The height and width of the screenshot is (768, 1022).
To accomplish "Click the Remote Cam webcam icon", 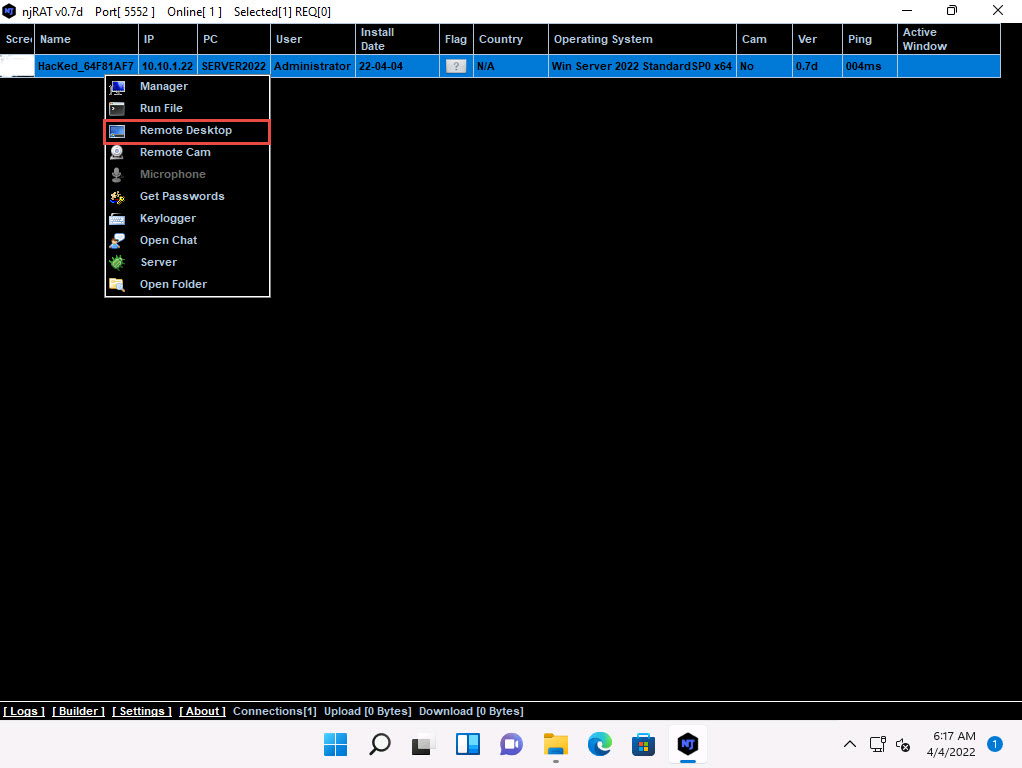I will 117,153.
